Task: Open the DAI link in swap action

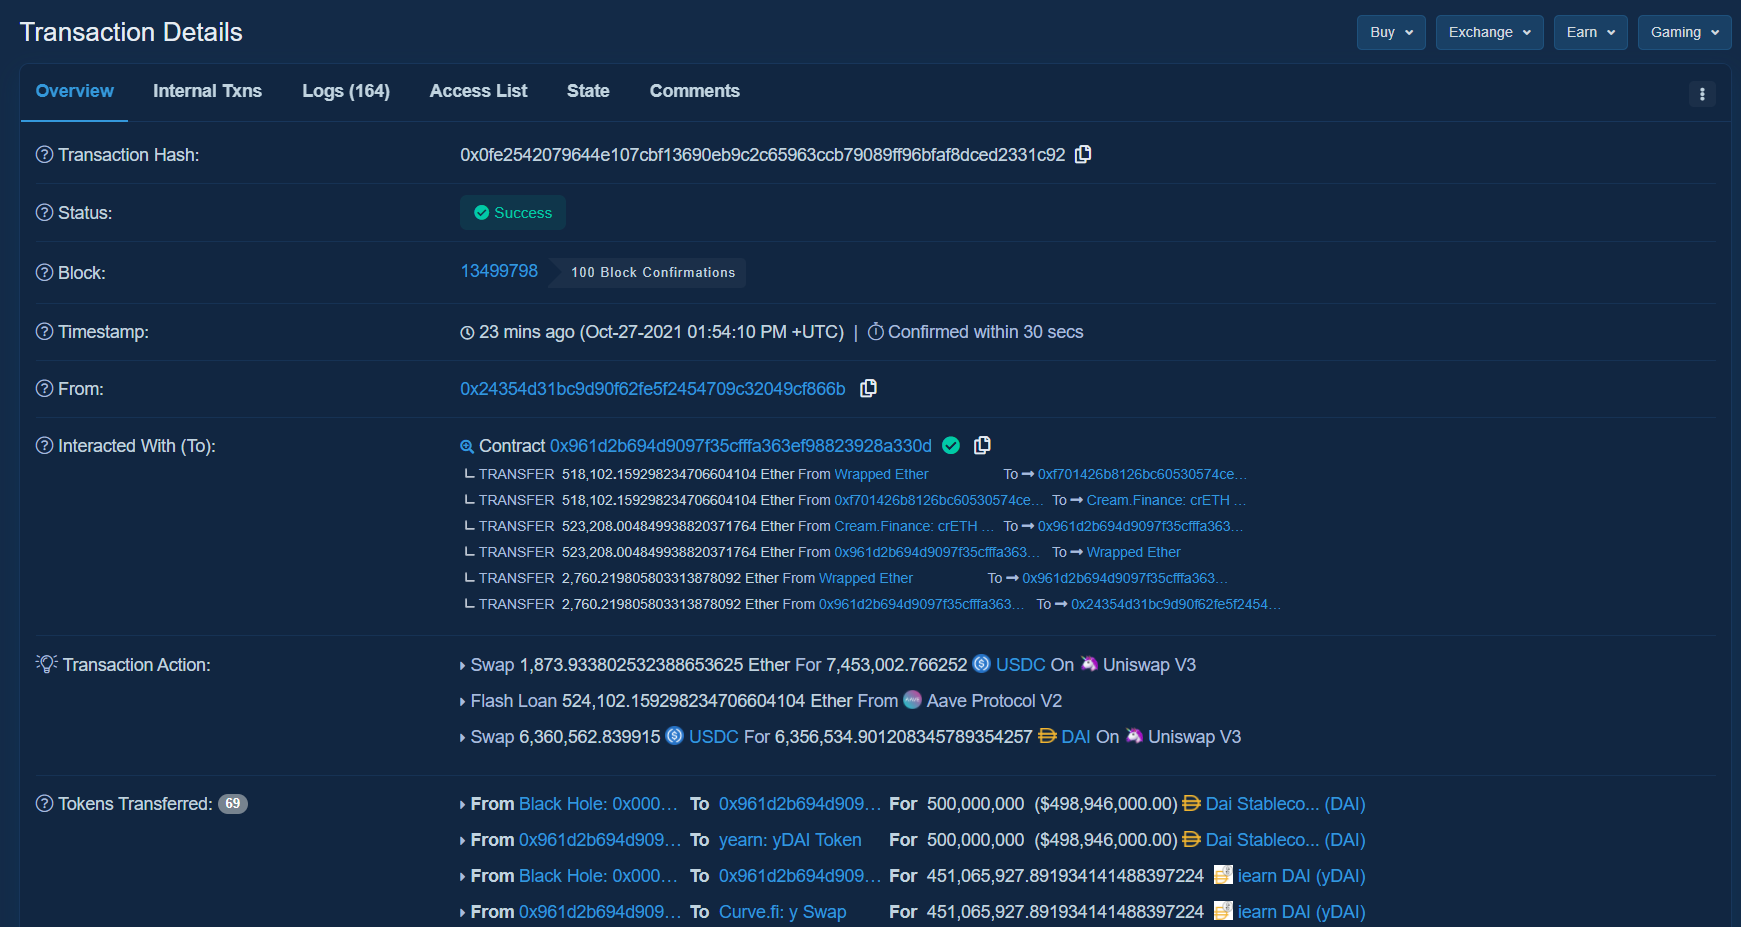Action: pos(1076,736)
